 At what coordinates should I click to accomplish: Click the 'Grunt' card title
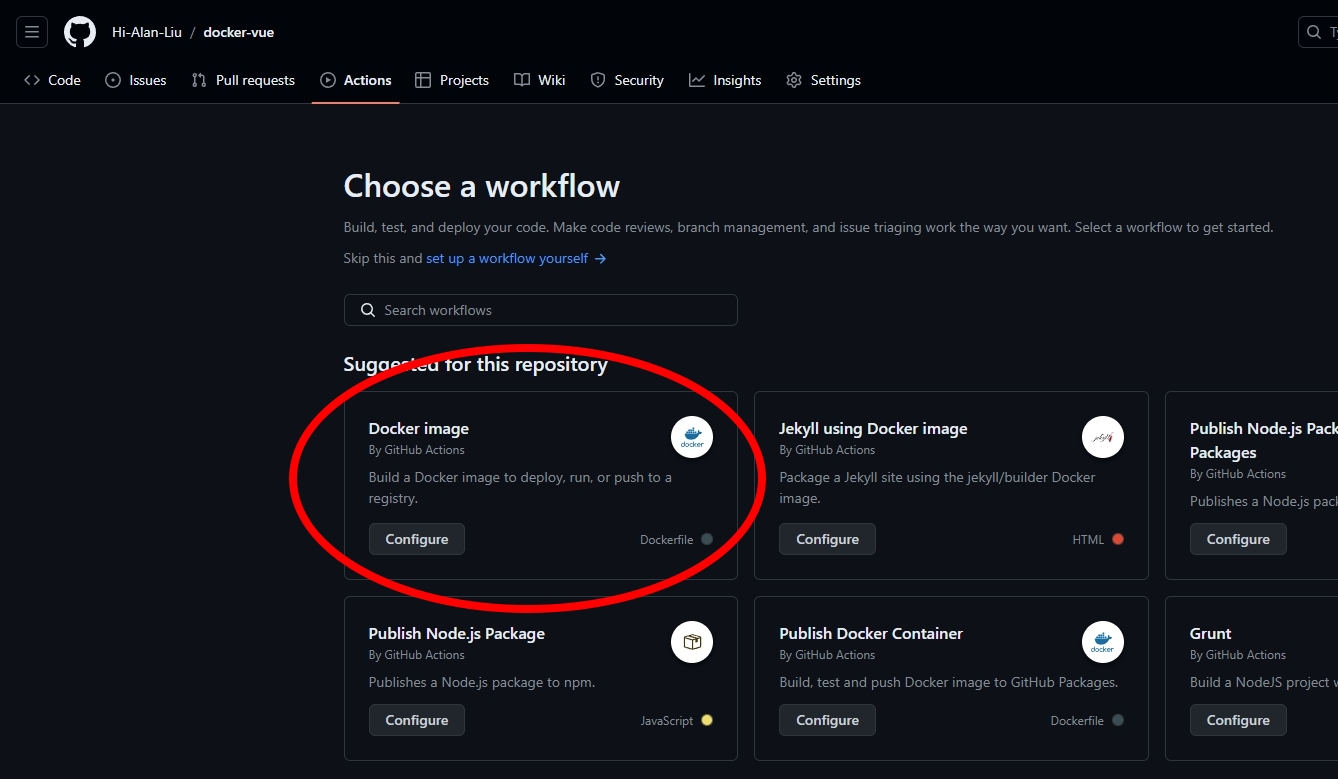1210,633
